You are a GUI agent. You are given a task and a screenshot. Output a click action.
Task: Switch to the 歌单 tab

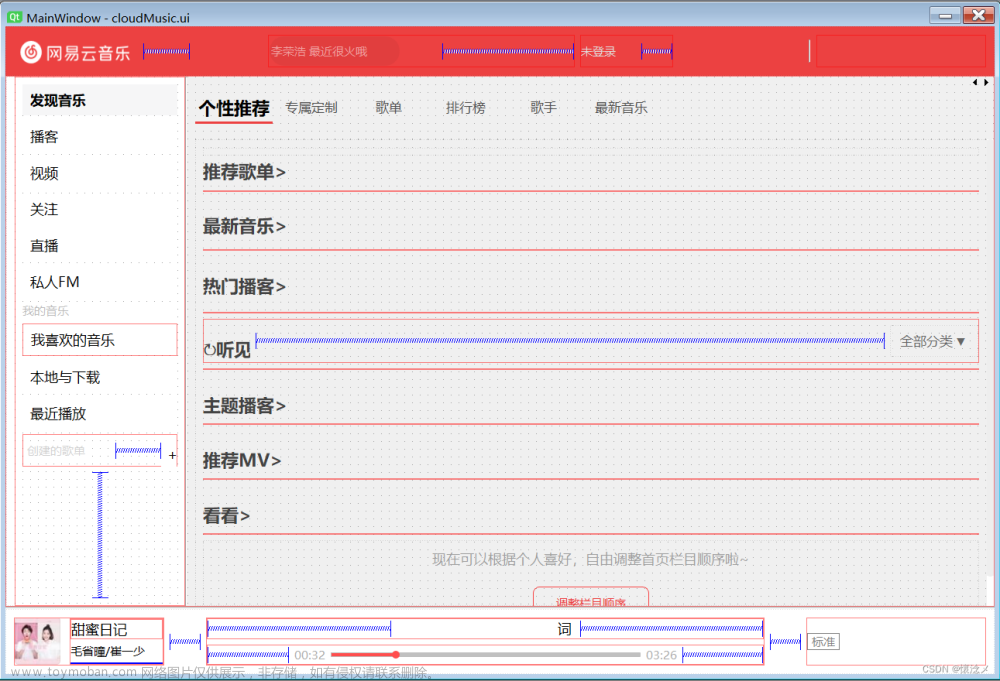(x=388, y=108)
